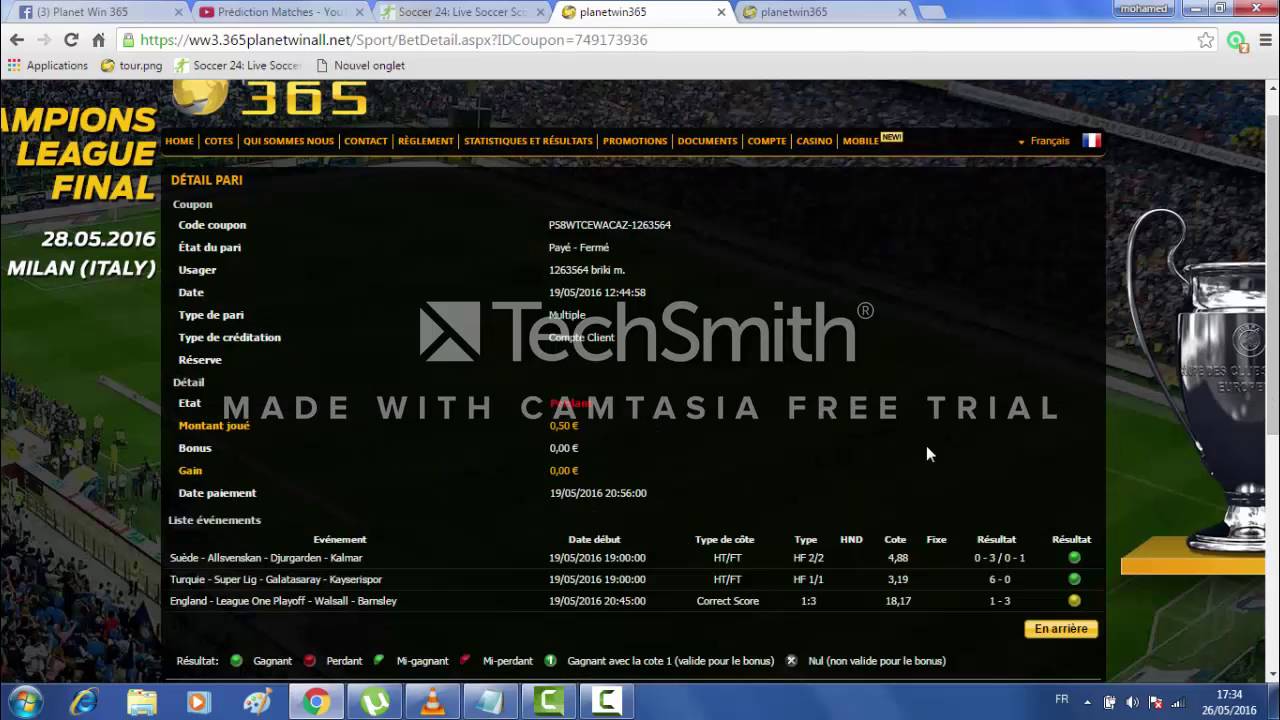Click the coupon code PS8WTCEWACAZ-1263564
Screen dimensions: 1280x720
pyautogui.click(x=610, y=225)
